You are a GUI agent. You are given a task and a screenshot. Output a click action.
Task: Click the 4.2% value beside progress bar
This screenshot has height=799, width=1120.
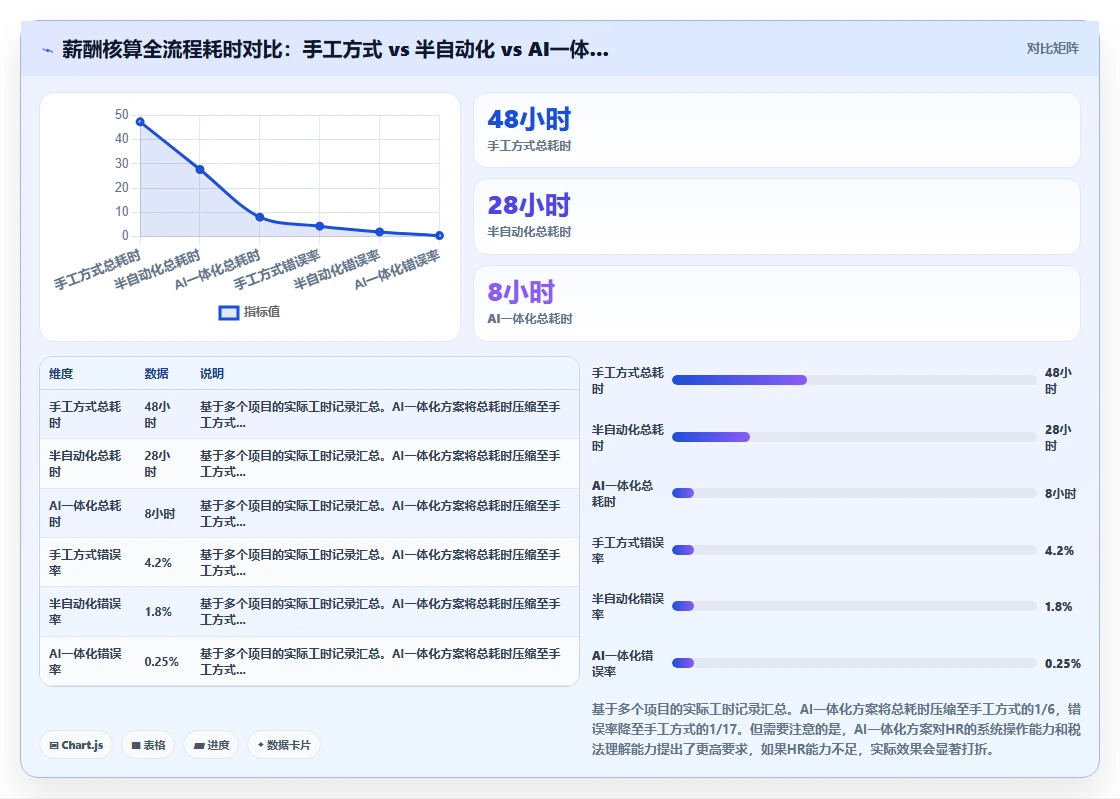(1059, 551)
